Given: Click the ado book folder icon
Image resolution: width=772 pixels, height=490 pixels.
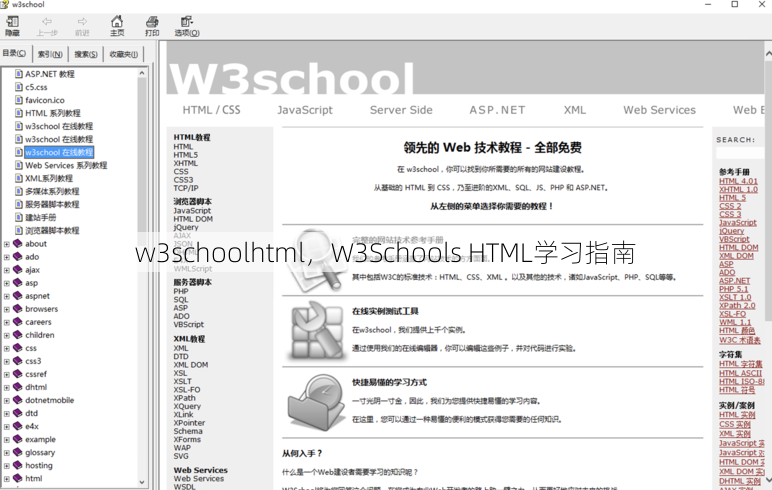Looking at the screenshot, I should click(x=18, y=257).
